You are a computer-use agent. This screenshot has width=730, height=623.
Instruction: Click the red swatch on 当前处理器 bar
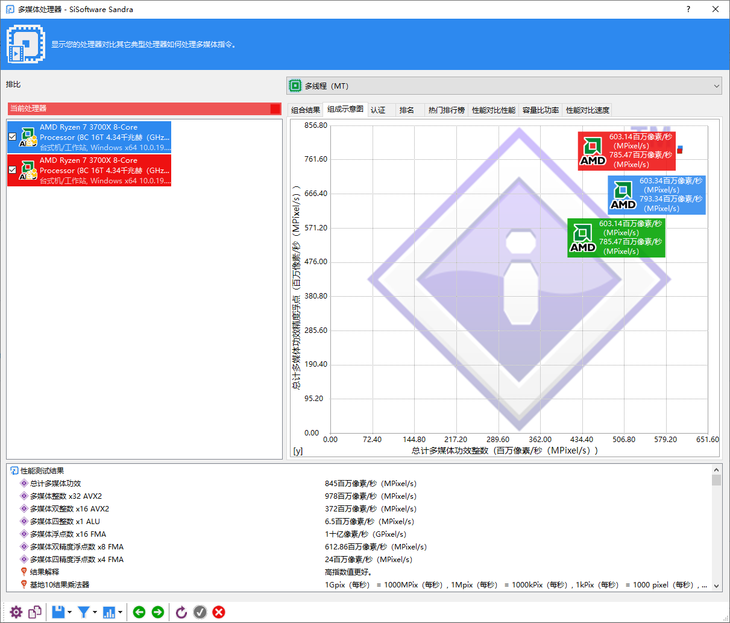[x=276, y=108]
